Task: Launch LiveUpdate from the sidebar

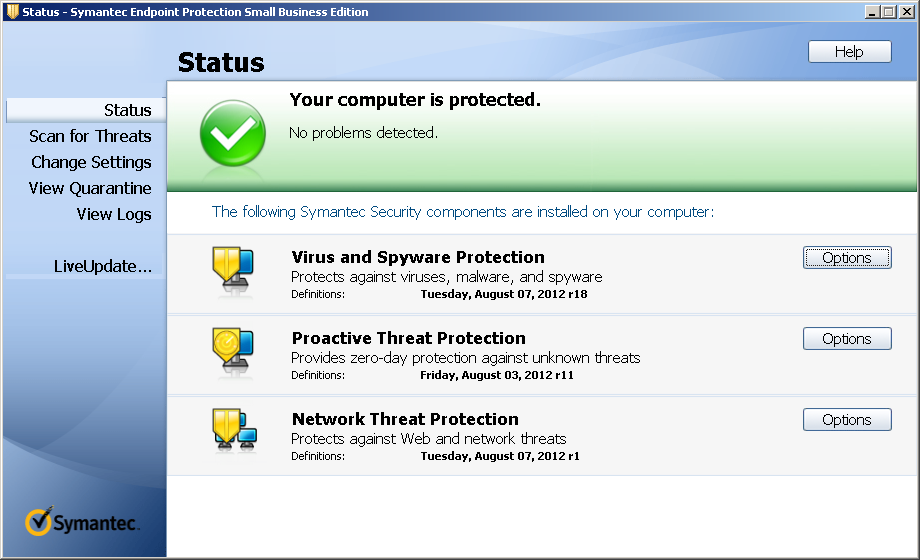Action: coord(102,266)
